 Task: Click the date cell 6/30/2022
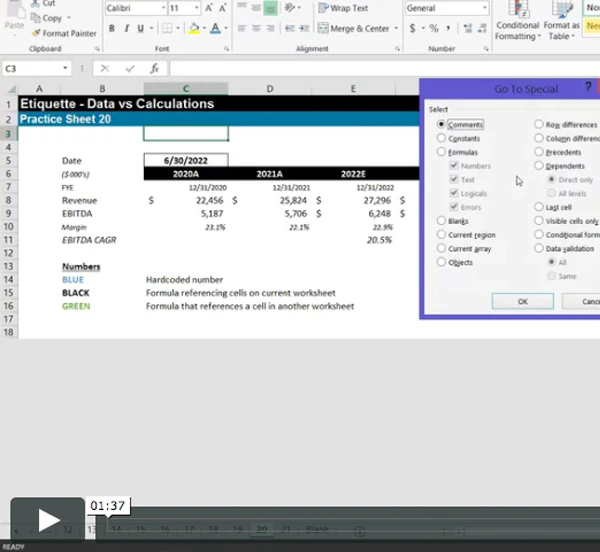[186, 160]
